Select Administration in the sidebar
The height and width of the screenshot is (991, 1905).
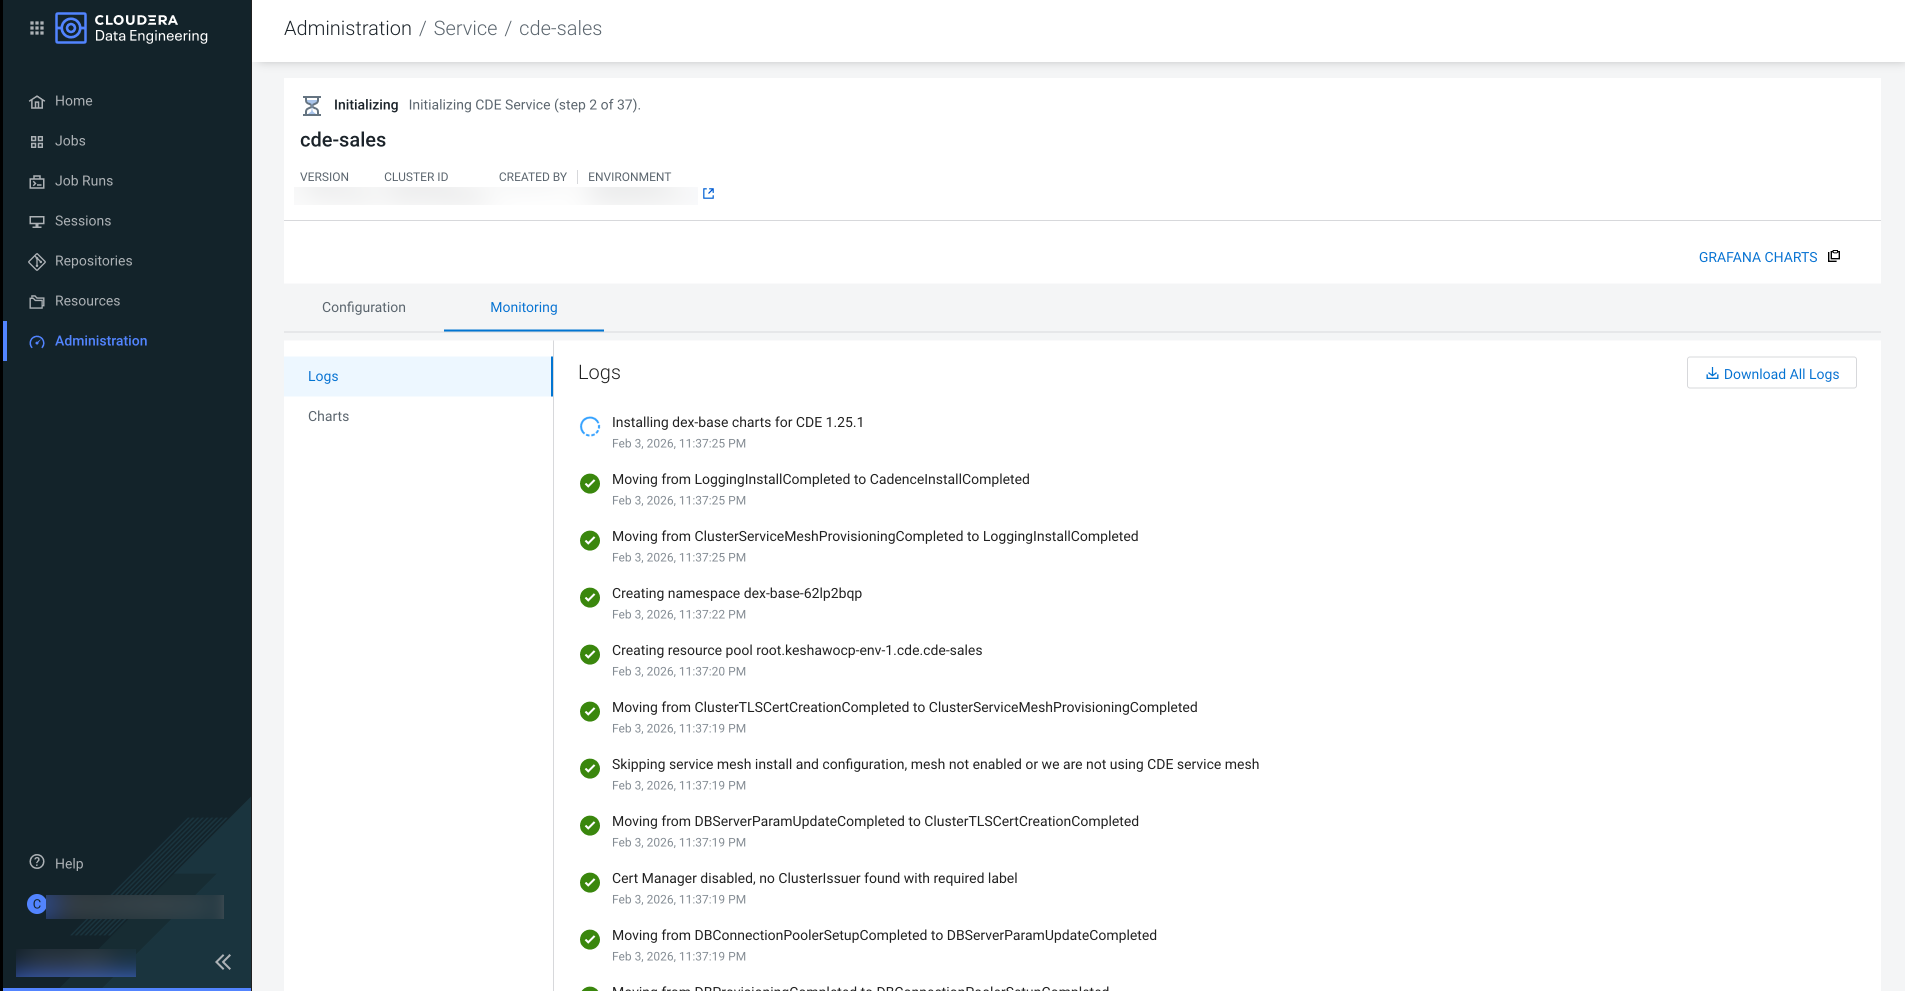pos(100,341)
